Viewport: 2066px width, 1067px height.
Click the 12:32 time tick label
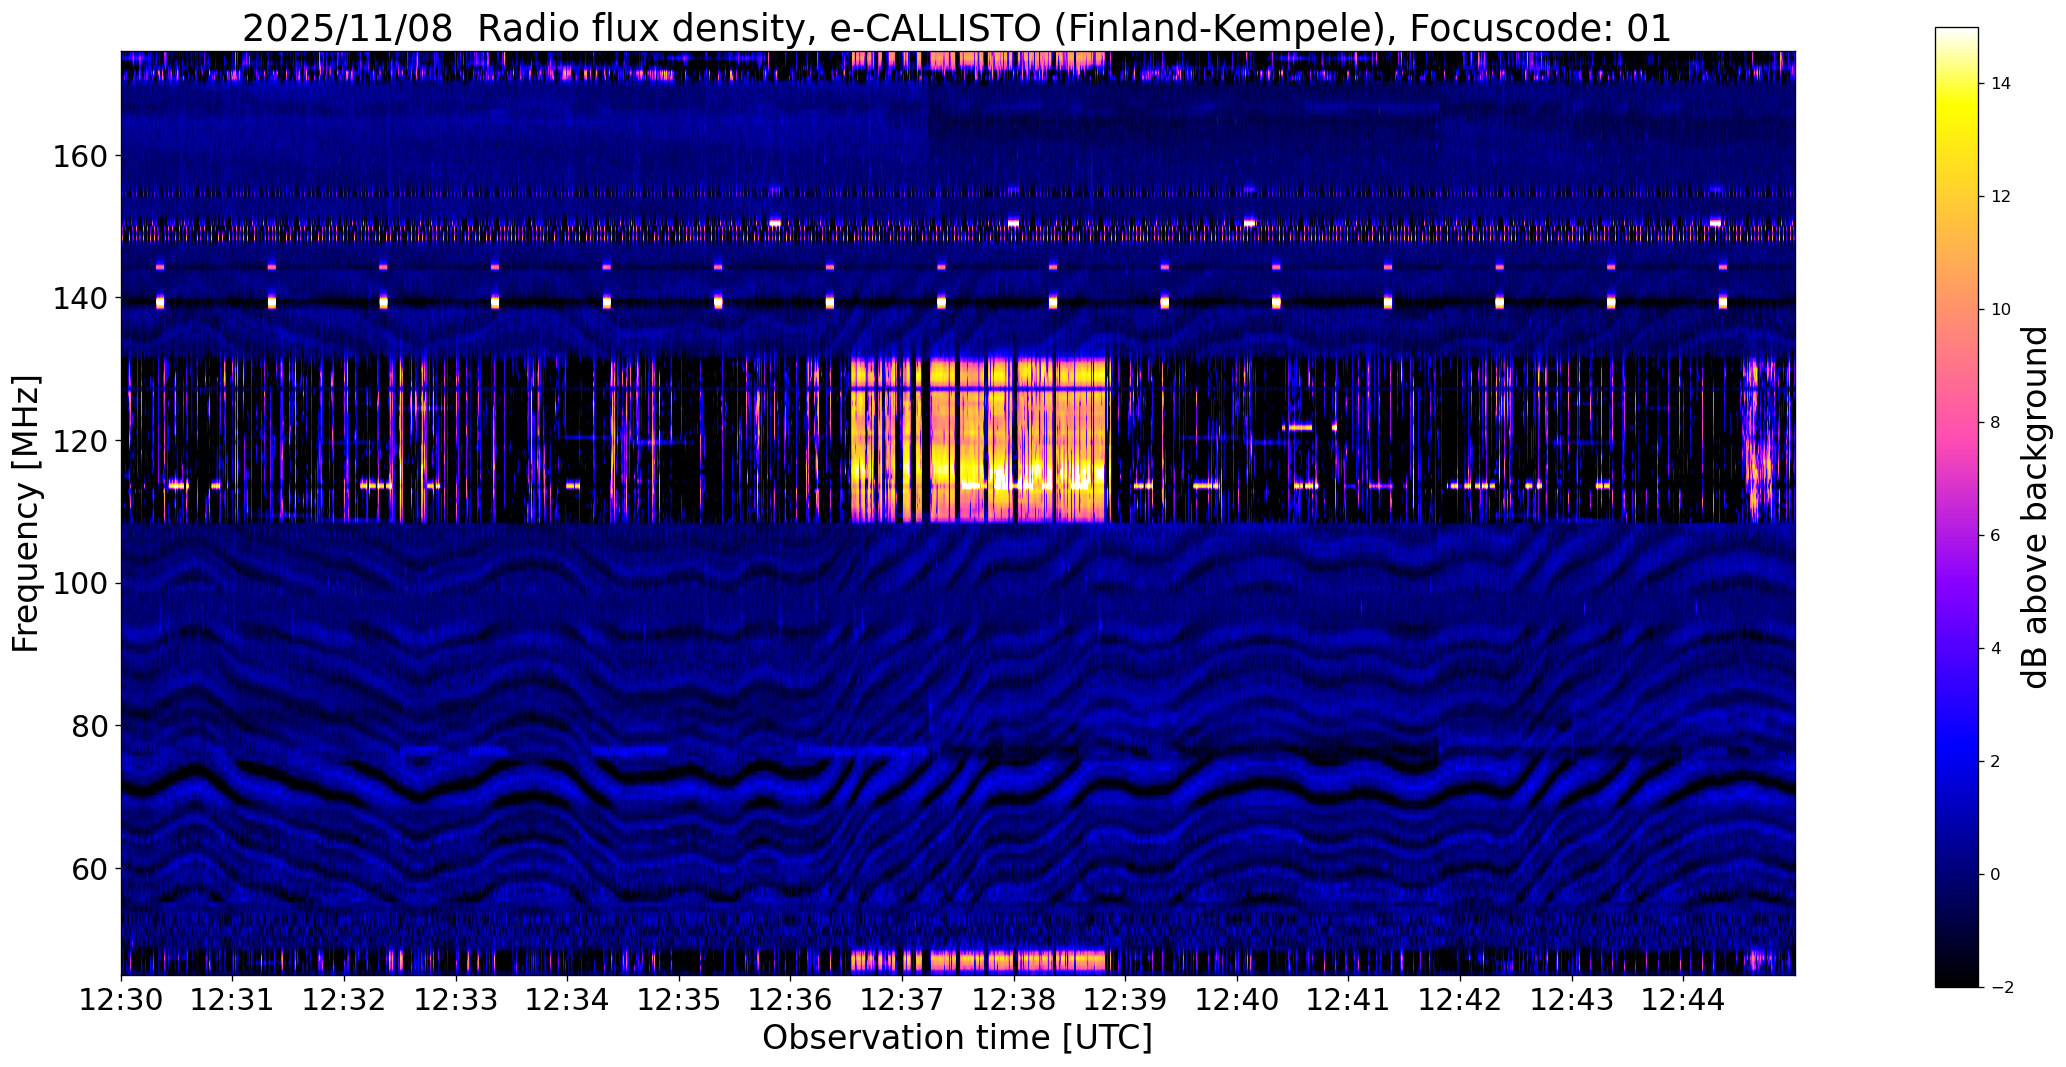point(344,999)
